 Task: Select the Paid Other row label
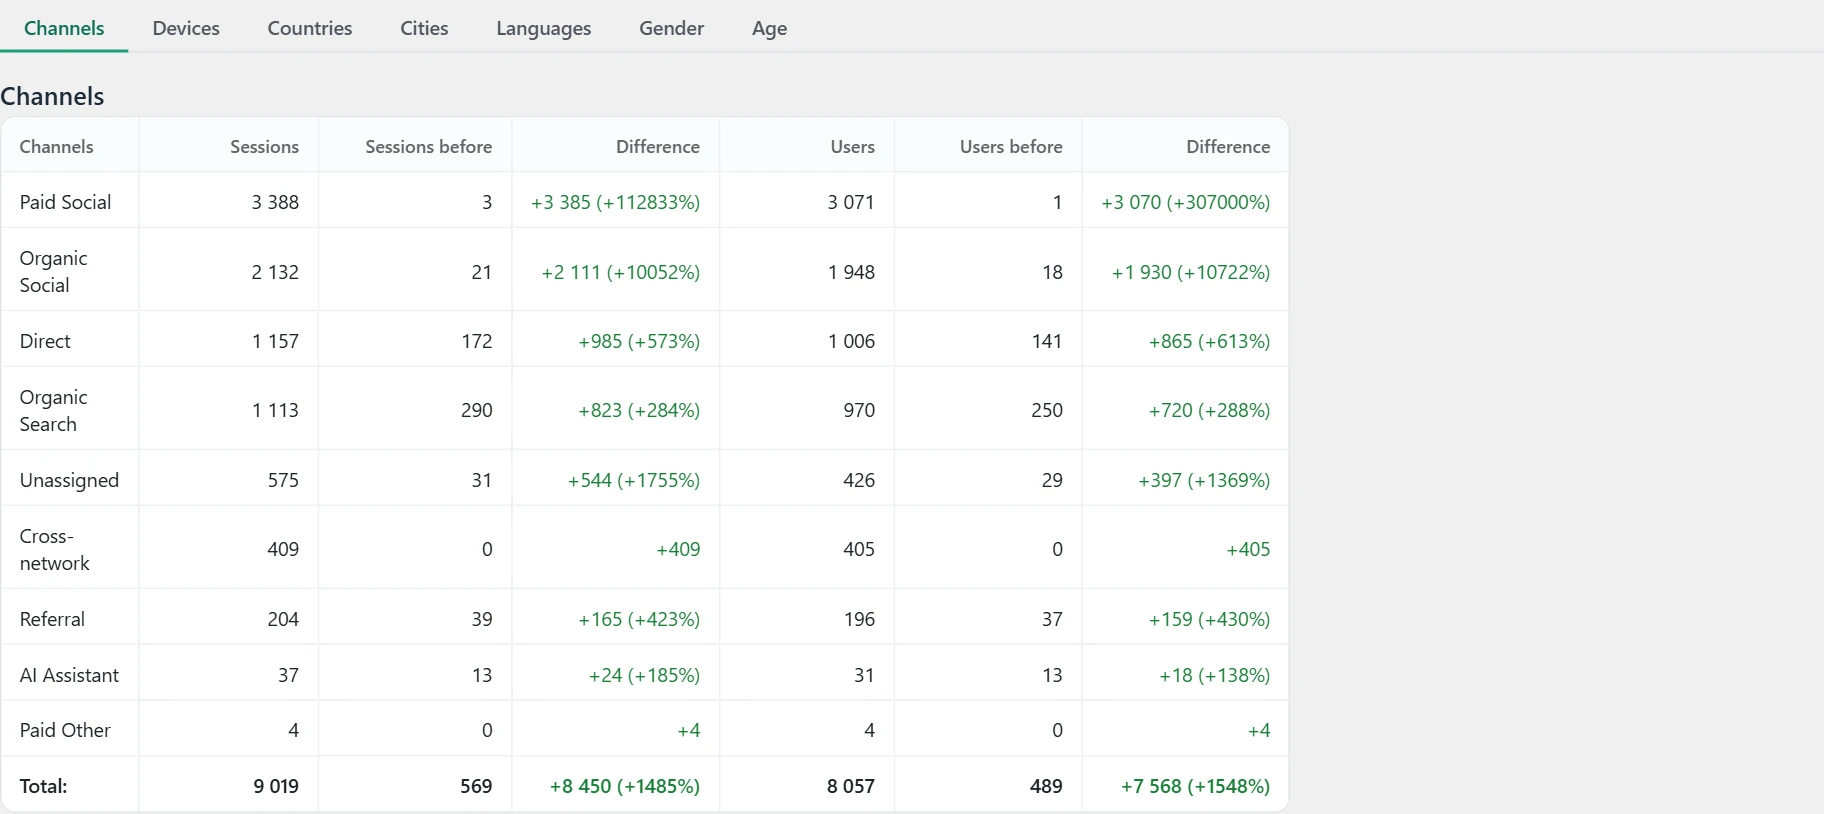point(65,730)
